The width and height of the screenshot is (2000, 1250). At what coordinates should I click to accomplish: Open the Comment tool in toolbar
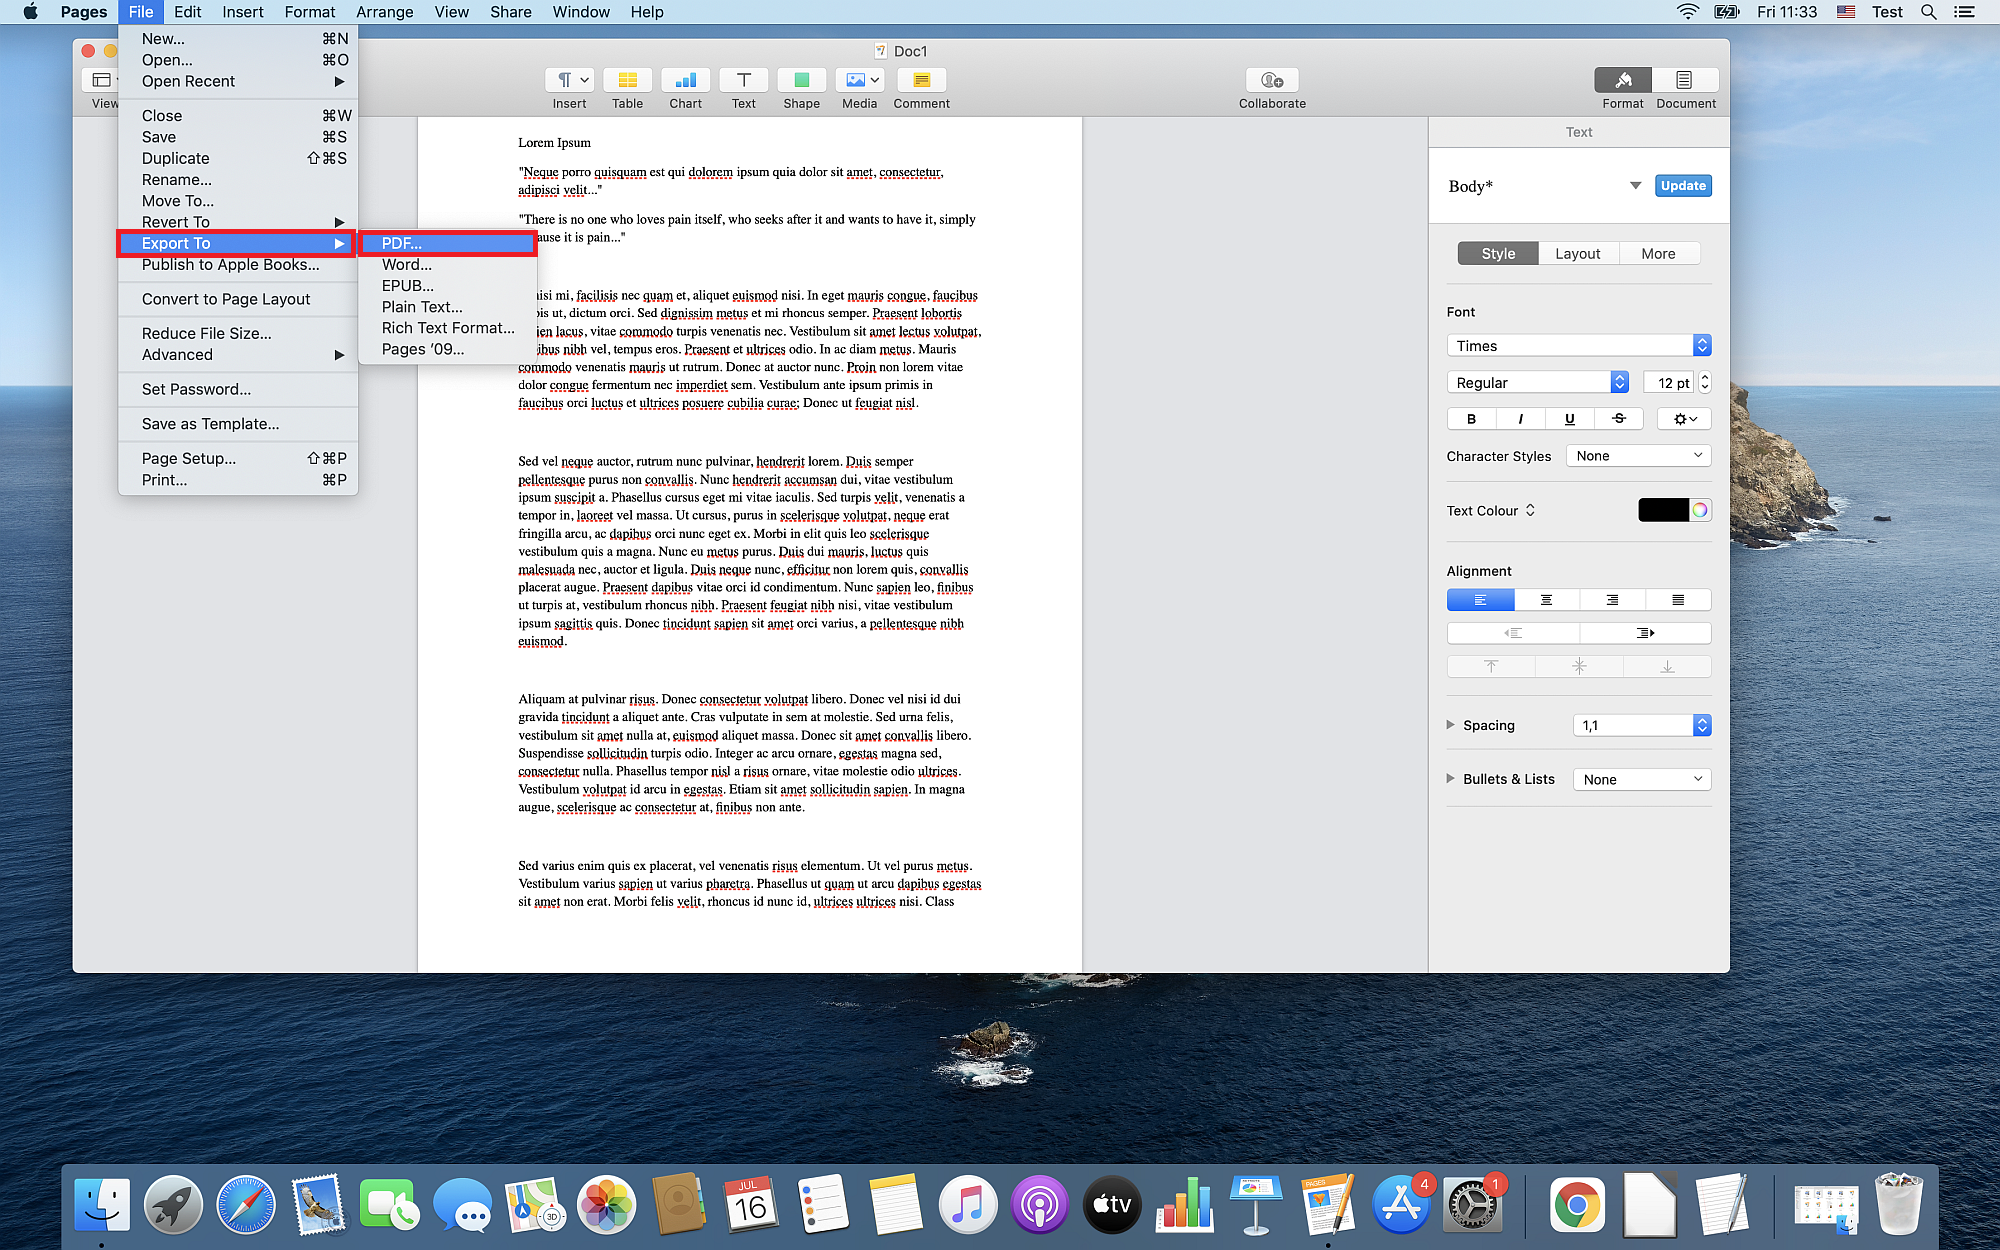[x=921, y=81]
